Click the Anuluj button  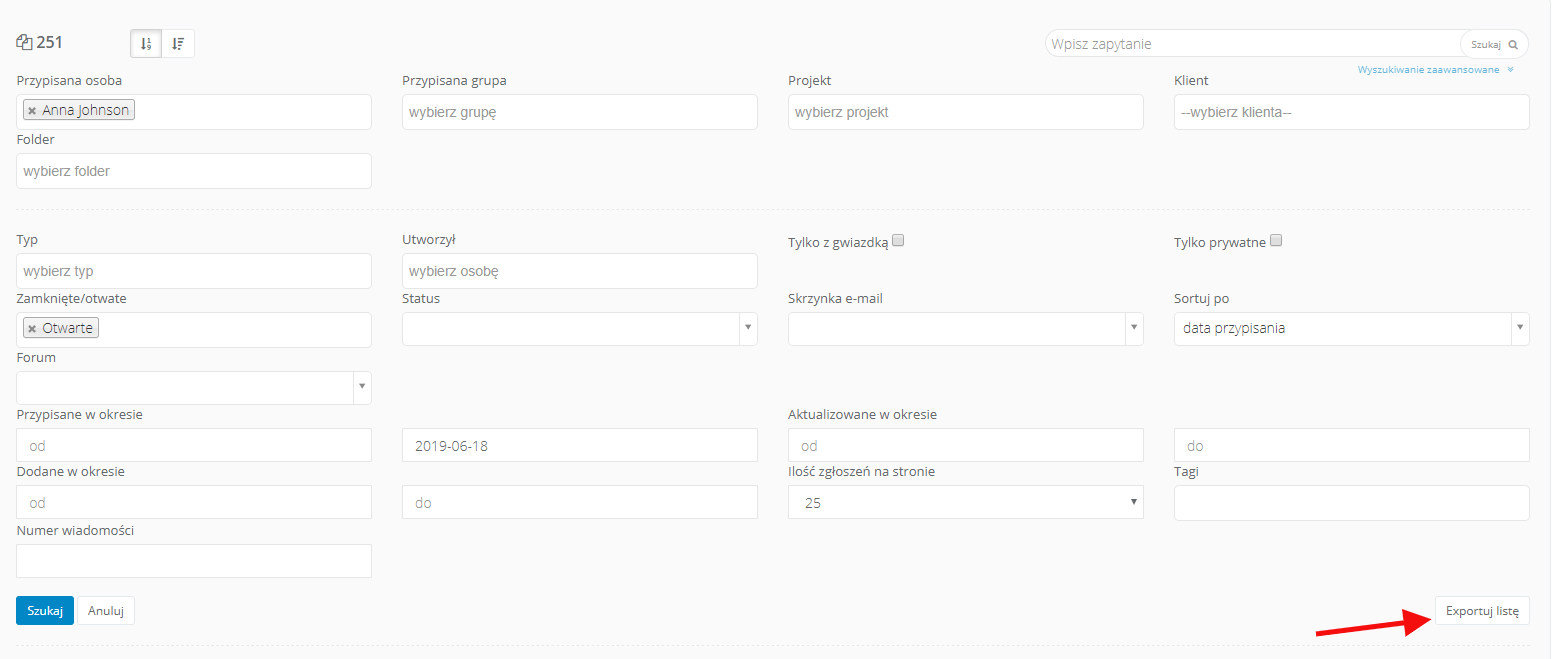(105, 611)
